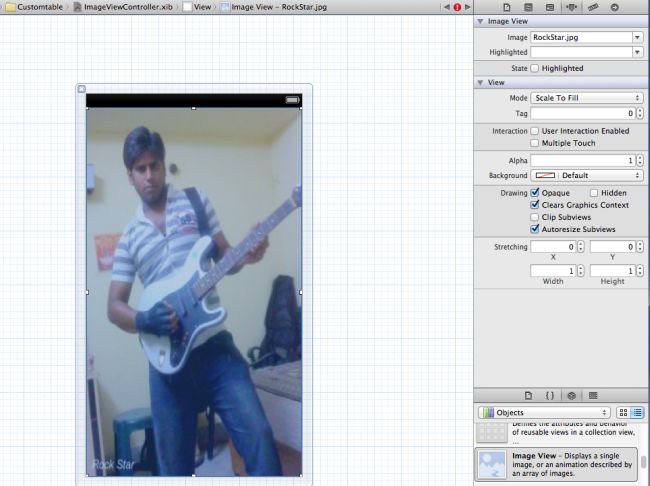Uncheck Autoresize Subviews checkbox

click(535, 229)
